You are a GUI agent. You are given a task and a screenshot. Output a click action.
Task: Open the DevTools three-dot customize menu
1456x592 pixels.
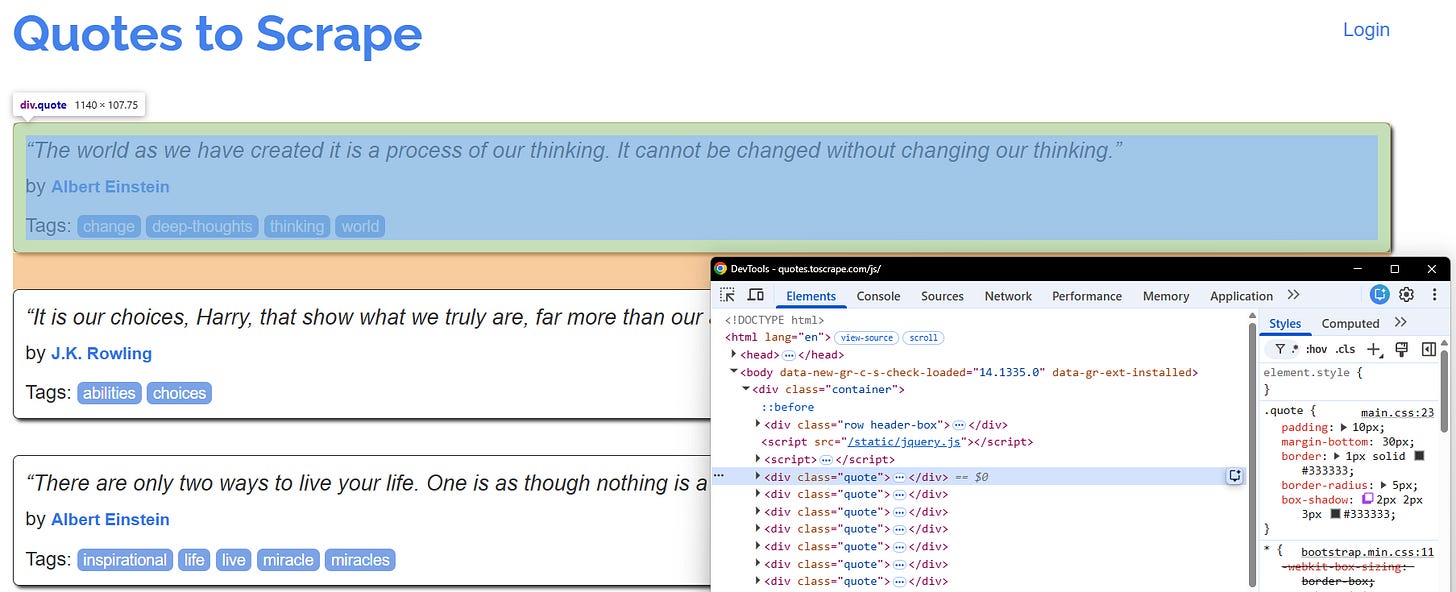pyautogui.click(x=1435, y=295)
